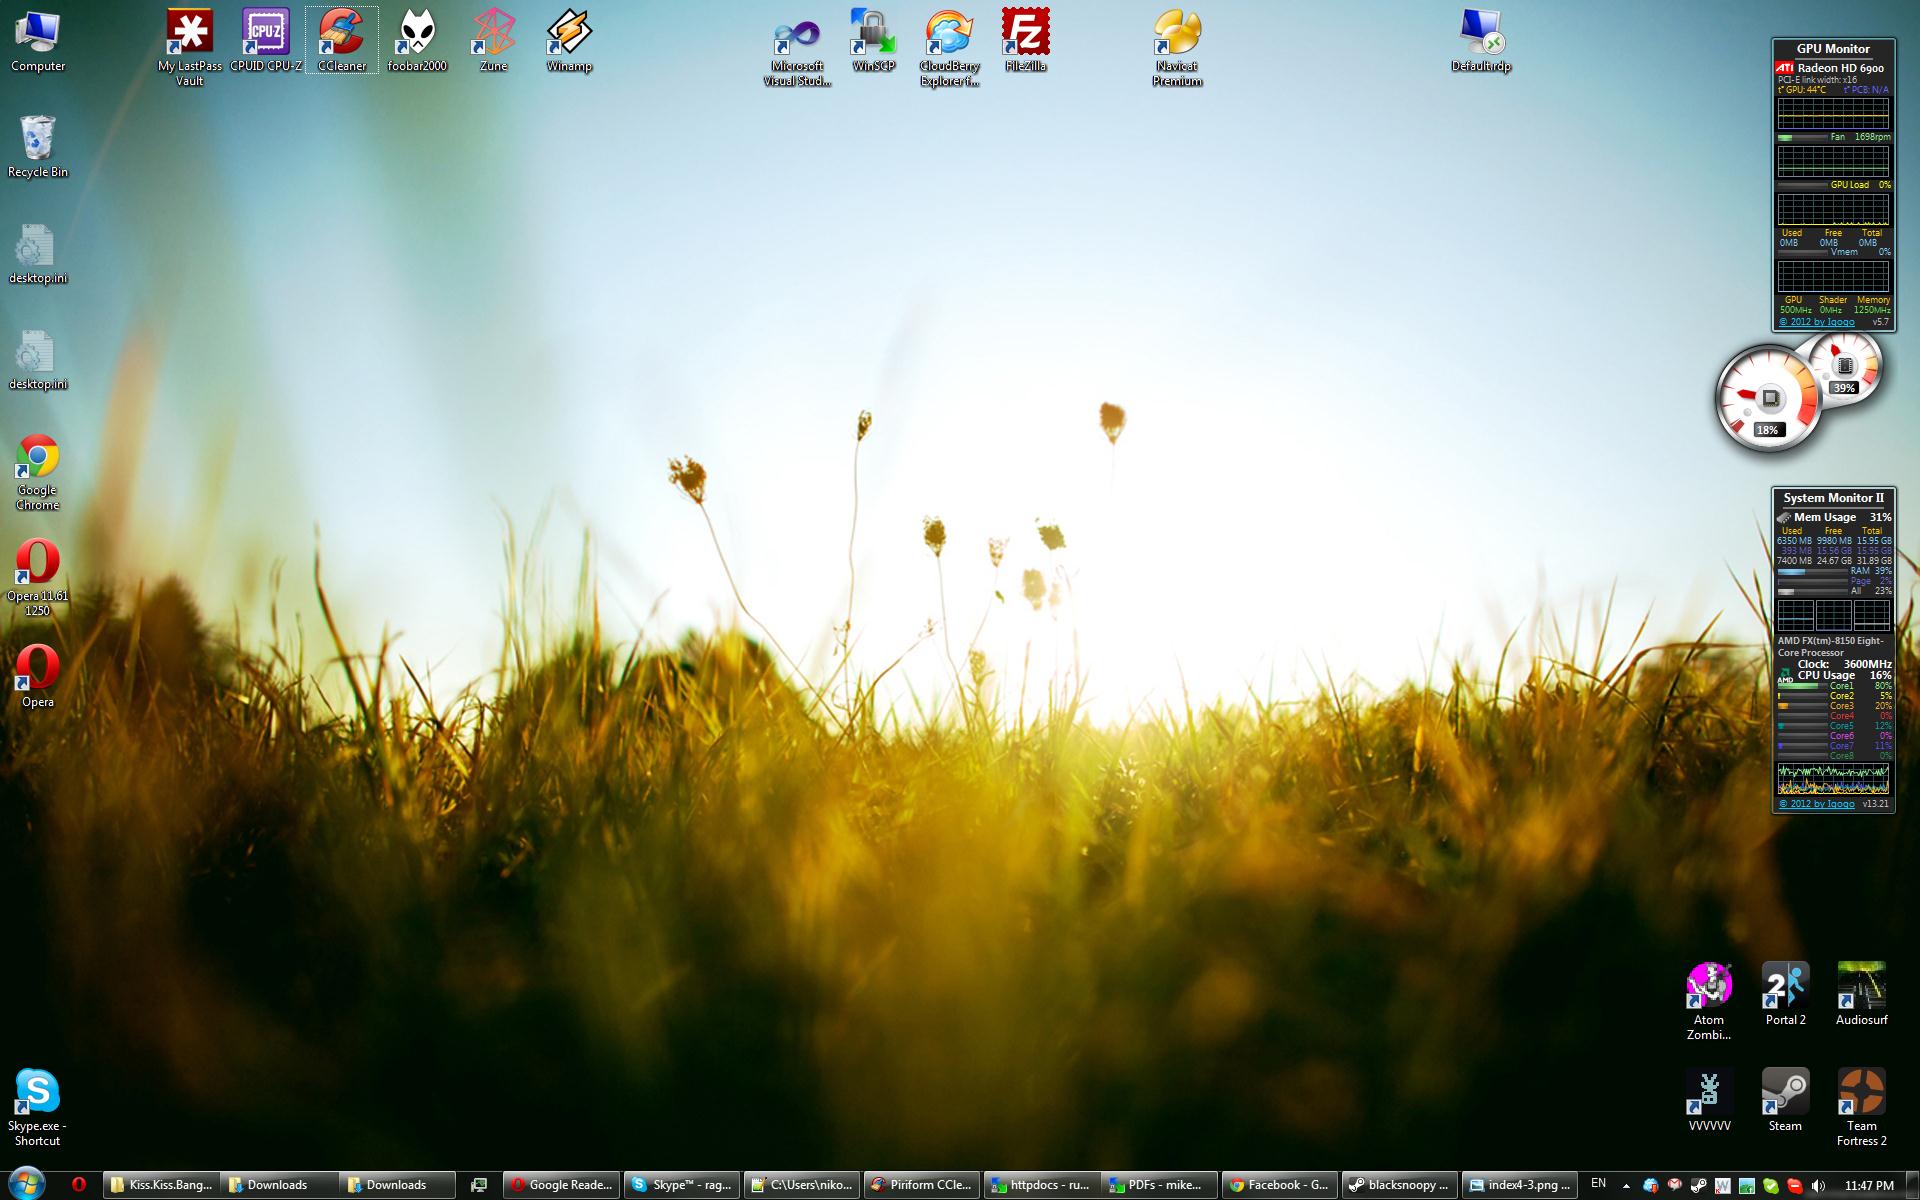Click the Show desktop strip

[x=1912, y=1185]
